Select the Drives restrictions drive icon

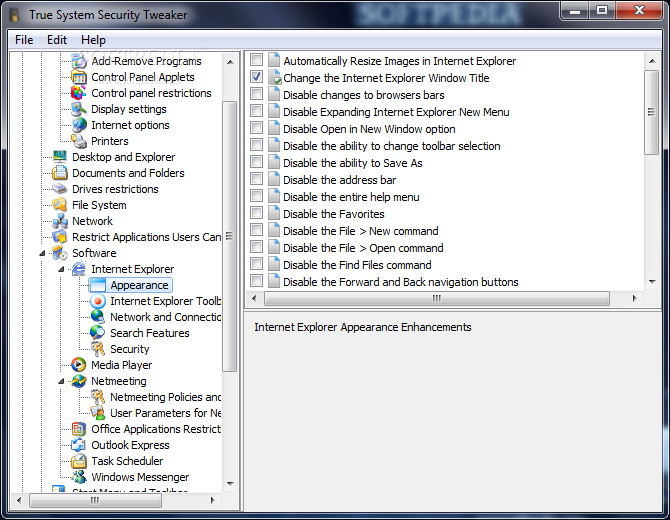[x=60, y=189]
